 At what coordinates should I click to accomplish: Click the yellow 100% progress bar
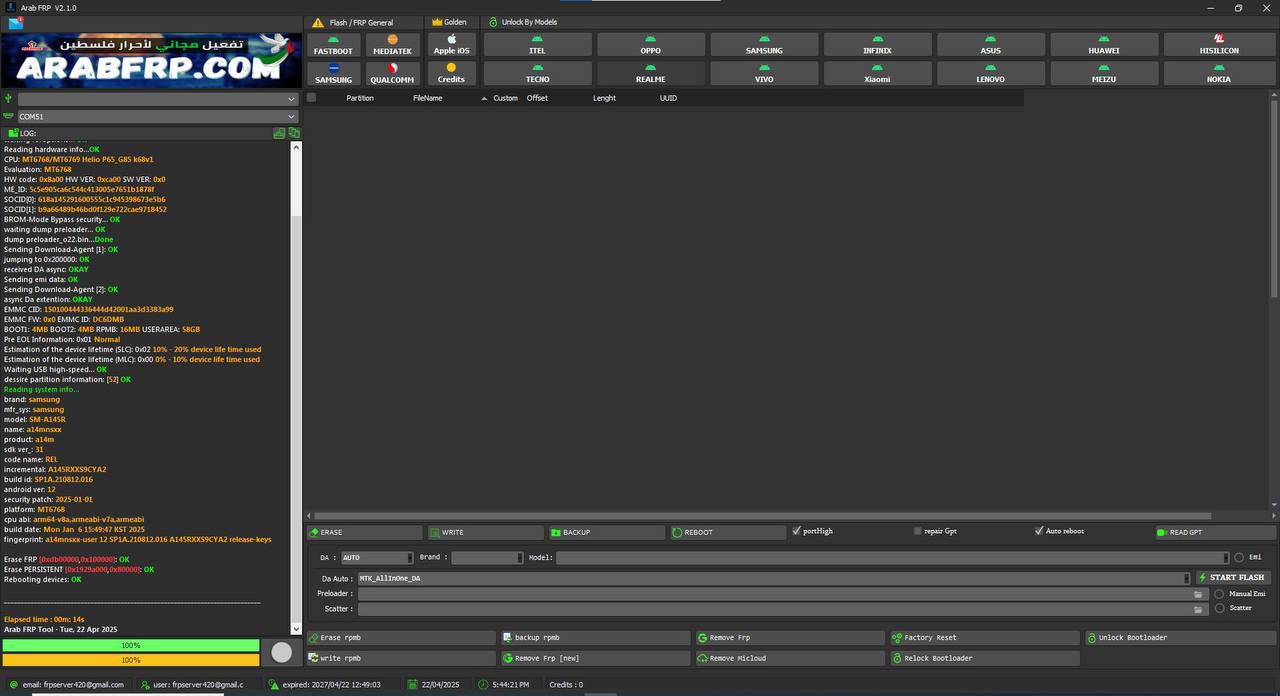point(131,660)
